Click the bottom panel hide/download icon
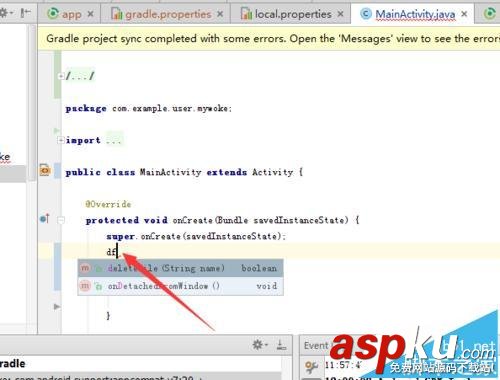The height and width of the screenshot is (380, 500). tap(282, 345)
